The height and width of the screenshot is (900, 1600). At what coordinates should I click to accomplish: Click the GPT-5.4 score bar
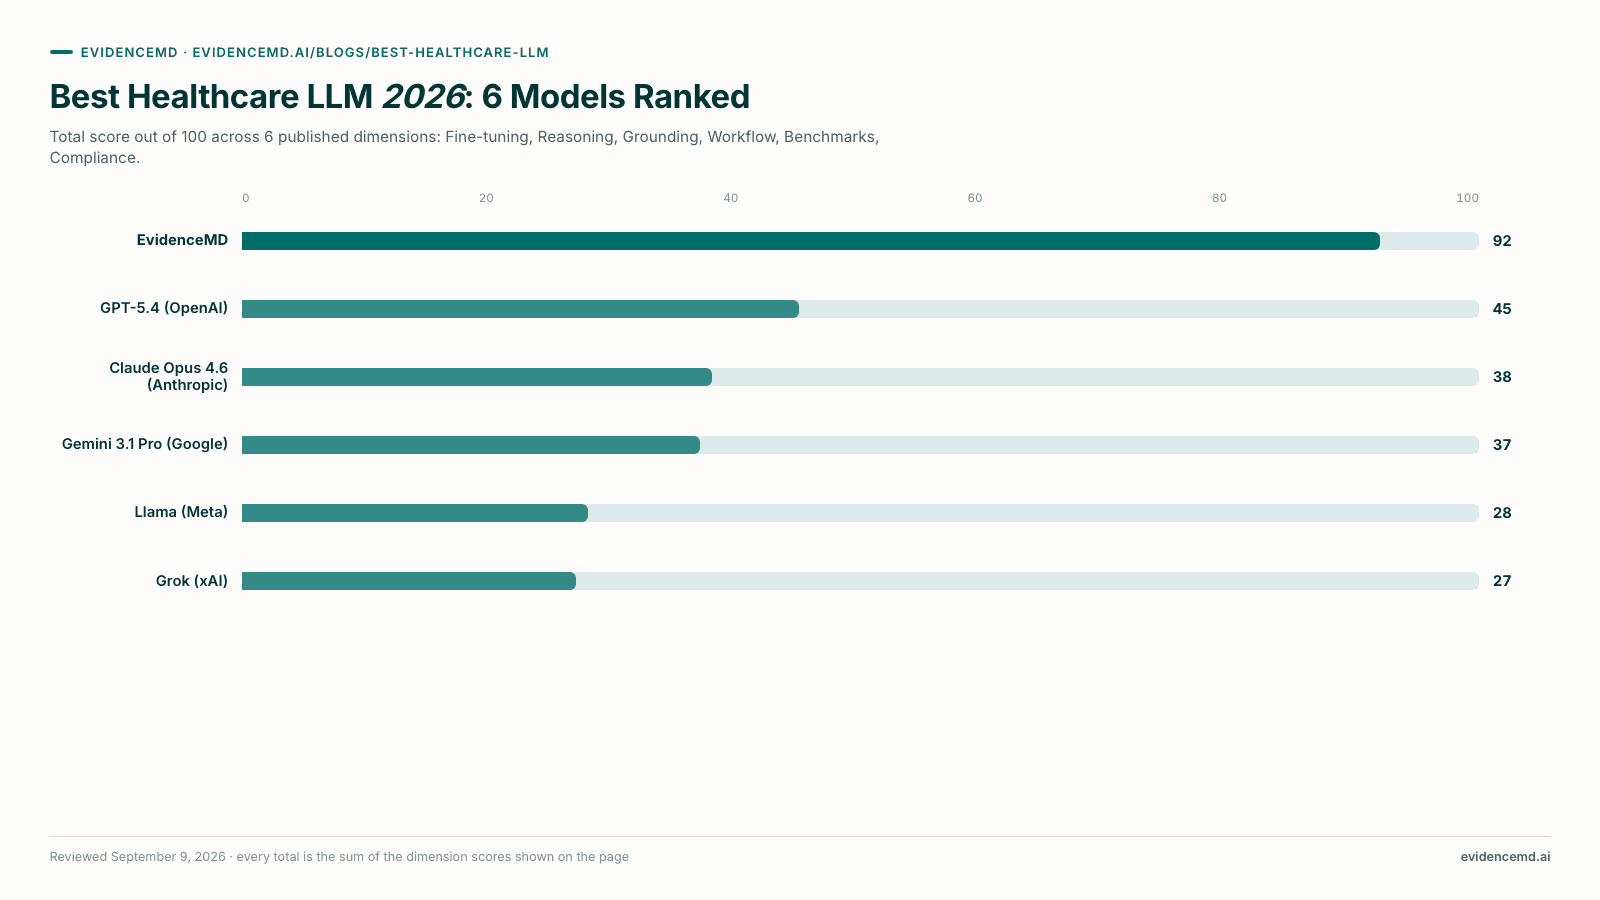pos(520,309)
